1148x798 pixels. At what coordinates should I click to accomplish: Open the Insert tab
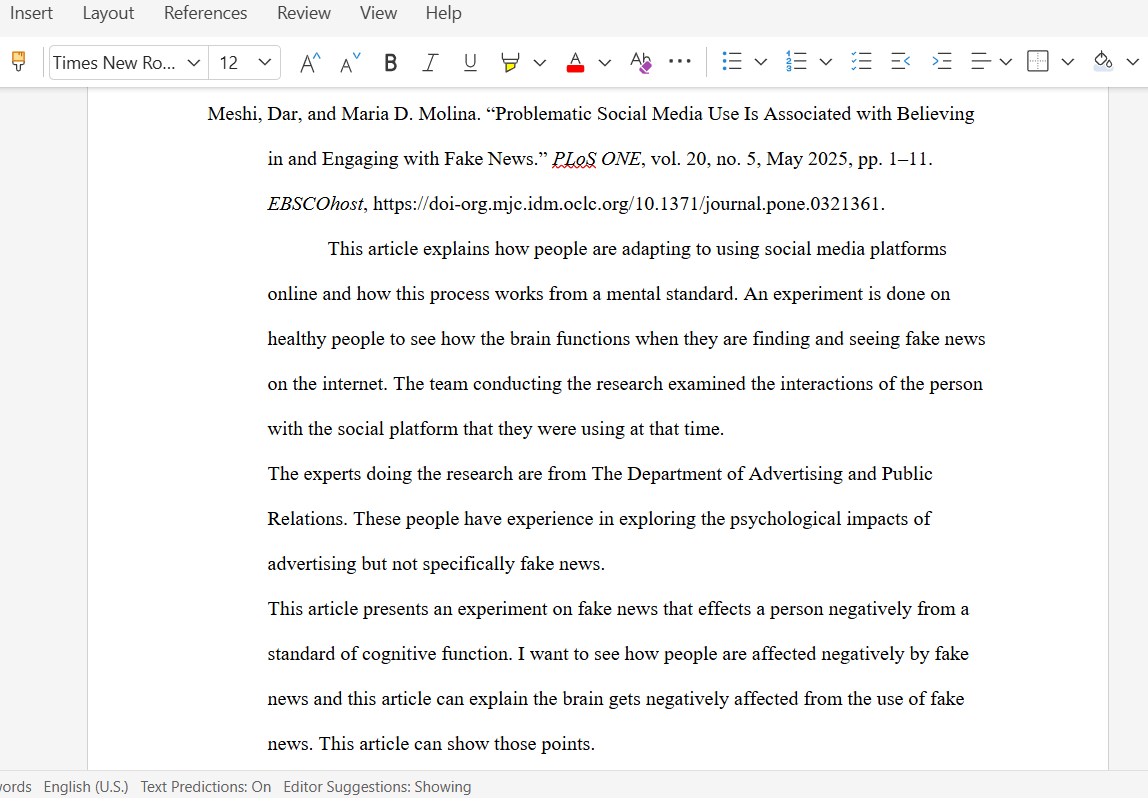pyautogui.click(x=31, y=13)
